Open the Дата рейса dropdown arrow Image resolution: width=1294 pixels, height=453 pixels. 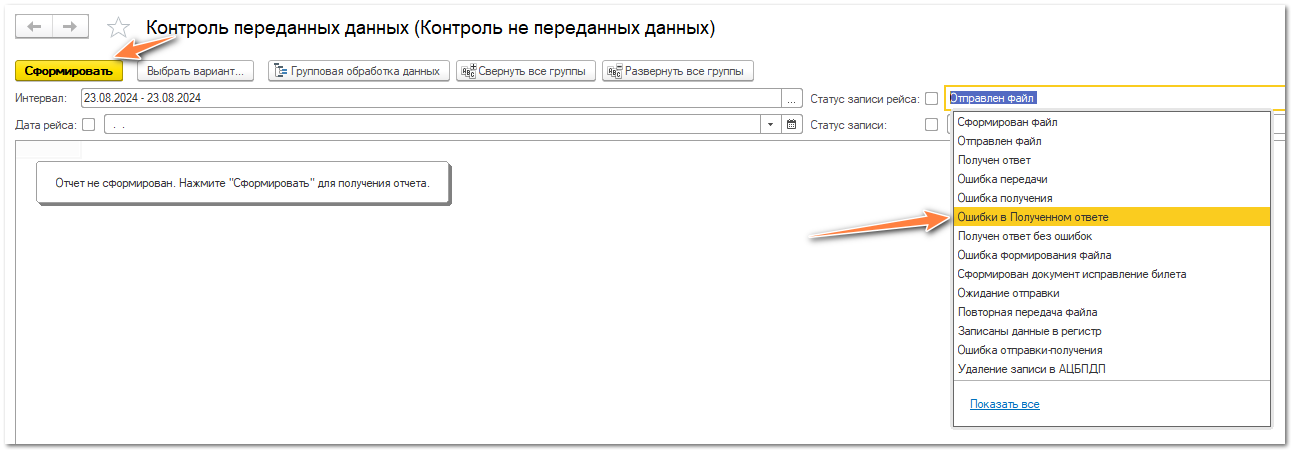tap(770, 125)
